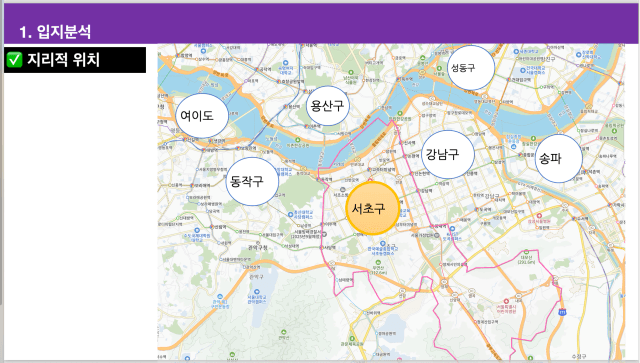Select the 동작구 circle label

pyautogui.click(x=252, y=181)
